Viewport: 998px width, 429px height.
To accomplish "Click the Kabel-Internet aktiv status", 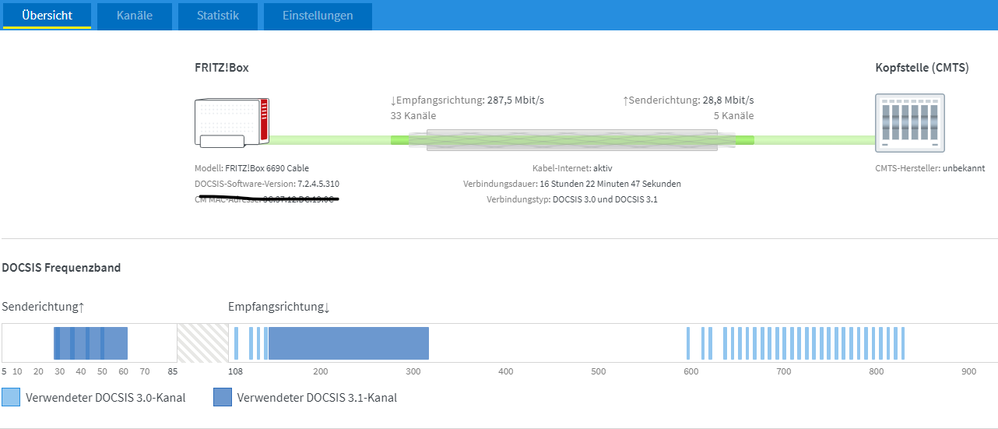I will (x=572, y=169).
